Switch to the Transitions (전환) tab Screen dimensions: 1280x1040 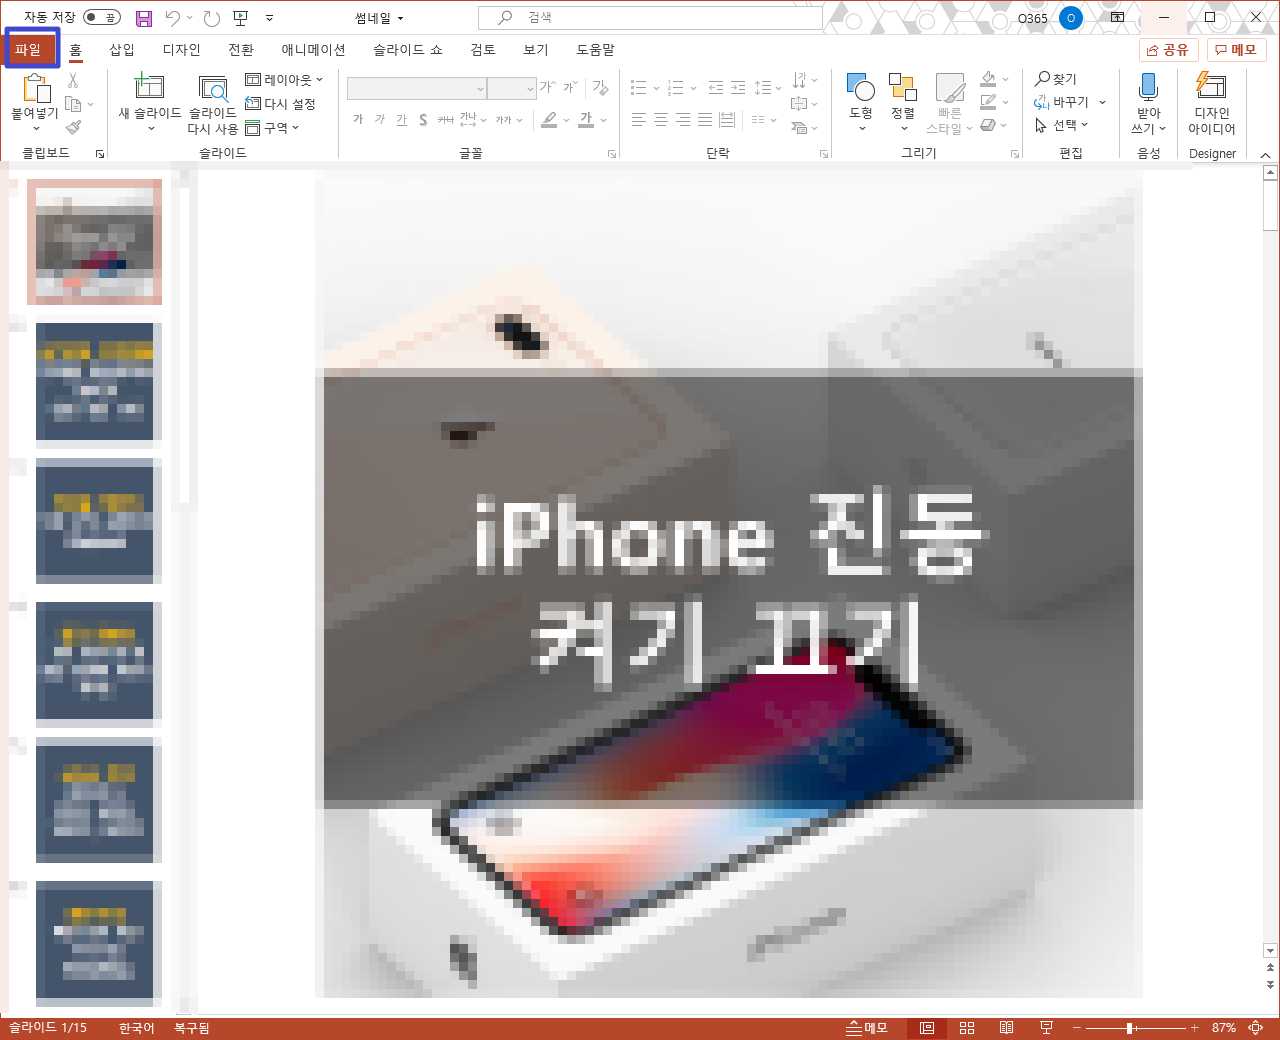pos(241,49)
